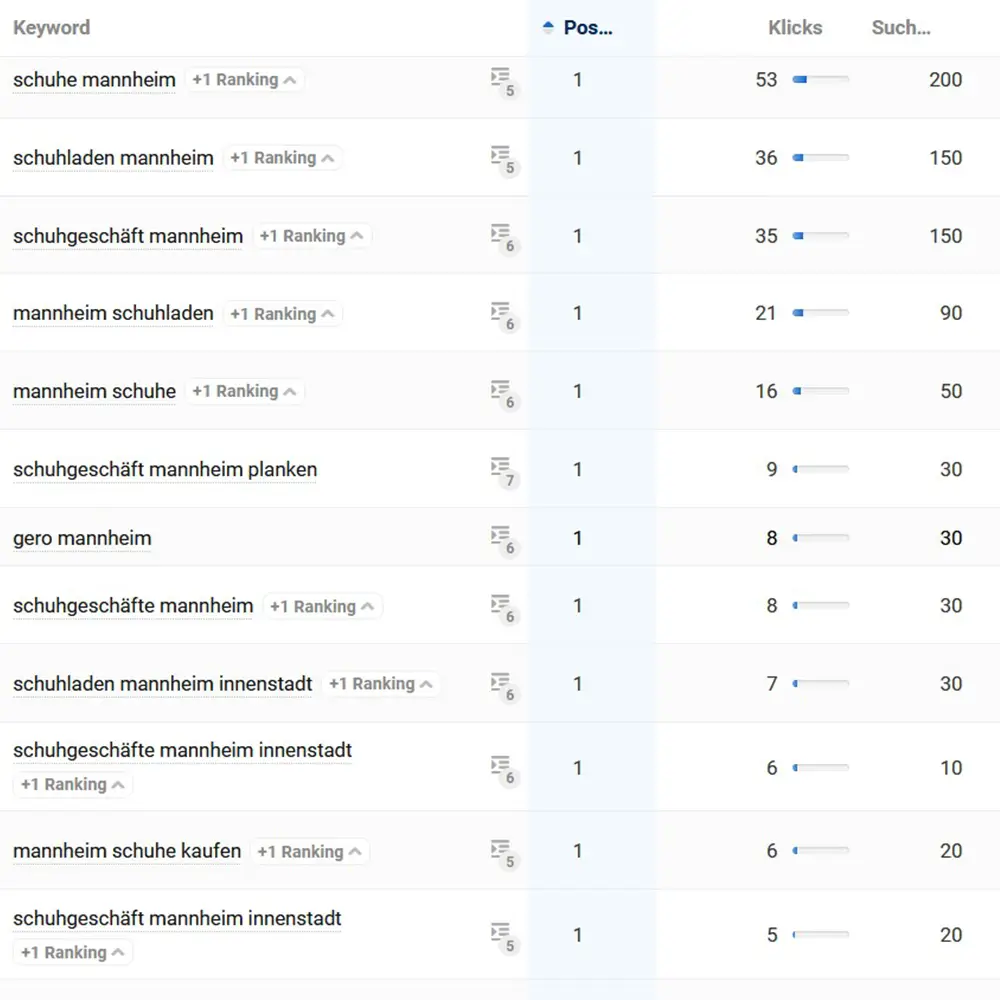The width and height of the screenshot is (1000, 1000).
Task: Sort the table by the Klicks column
Action: [795, 27]
